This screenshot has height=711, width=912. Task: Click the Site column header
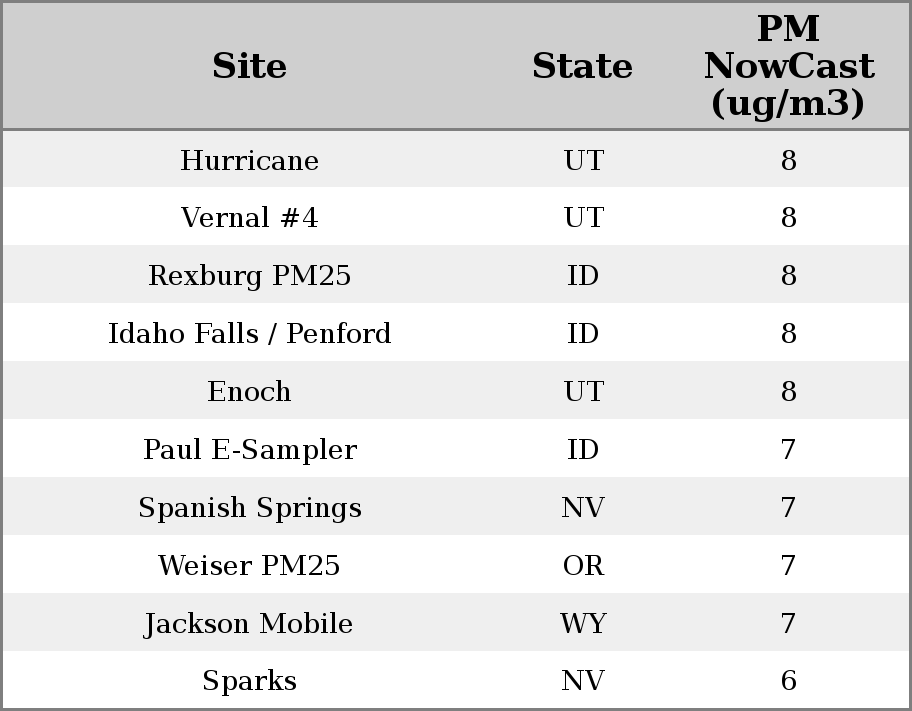(x=249, y=66)
